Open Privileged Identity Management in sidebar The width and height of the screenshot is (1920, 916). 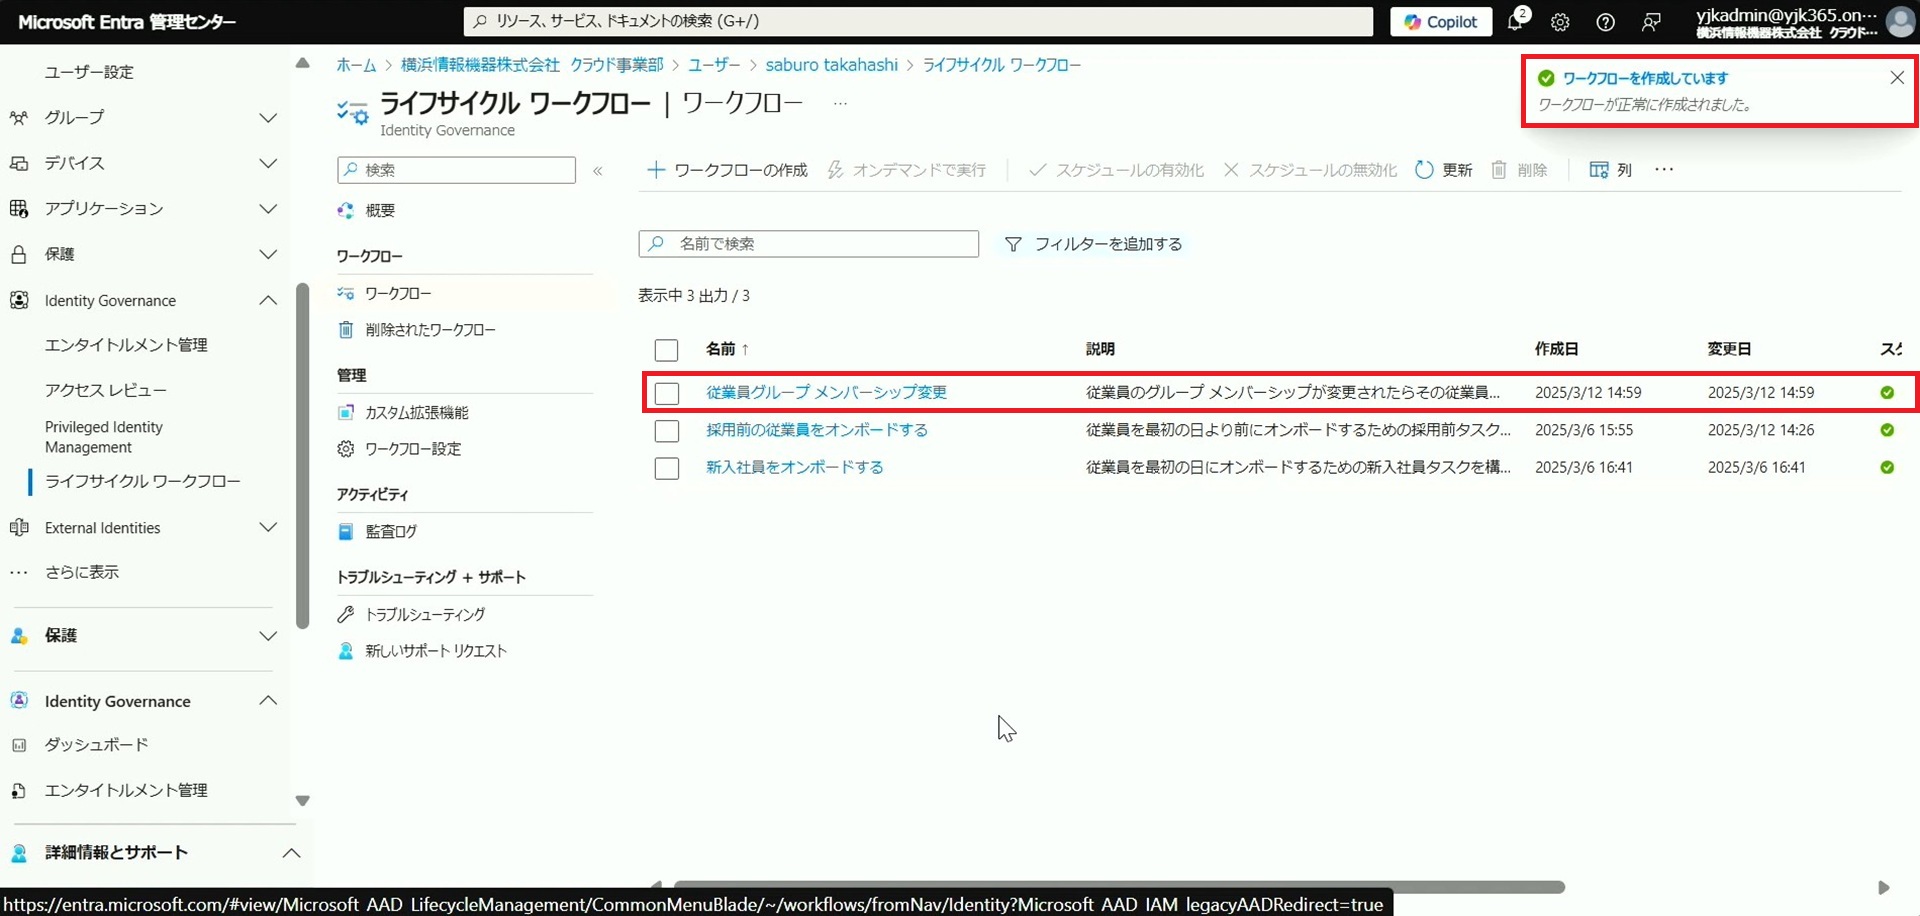point(104,437)
